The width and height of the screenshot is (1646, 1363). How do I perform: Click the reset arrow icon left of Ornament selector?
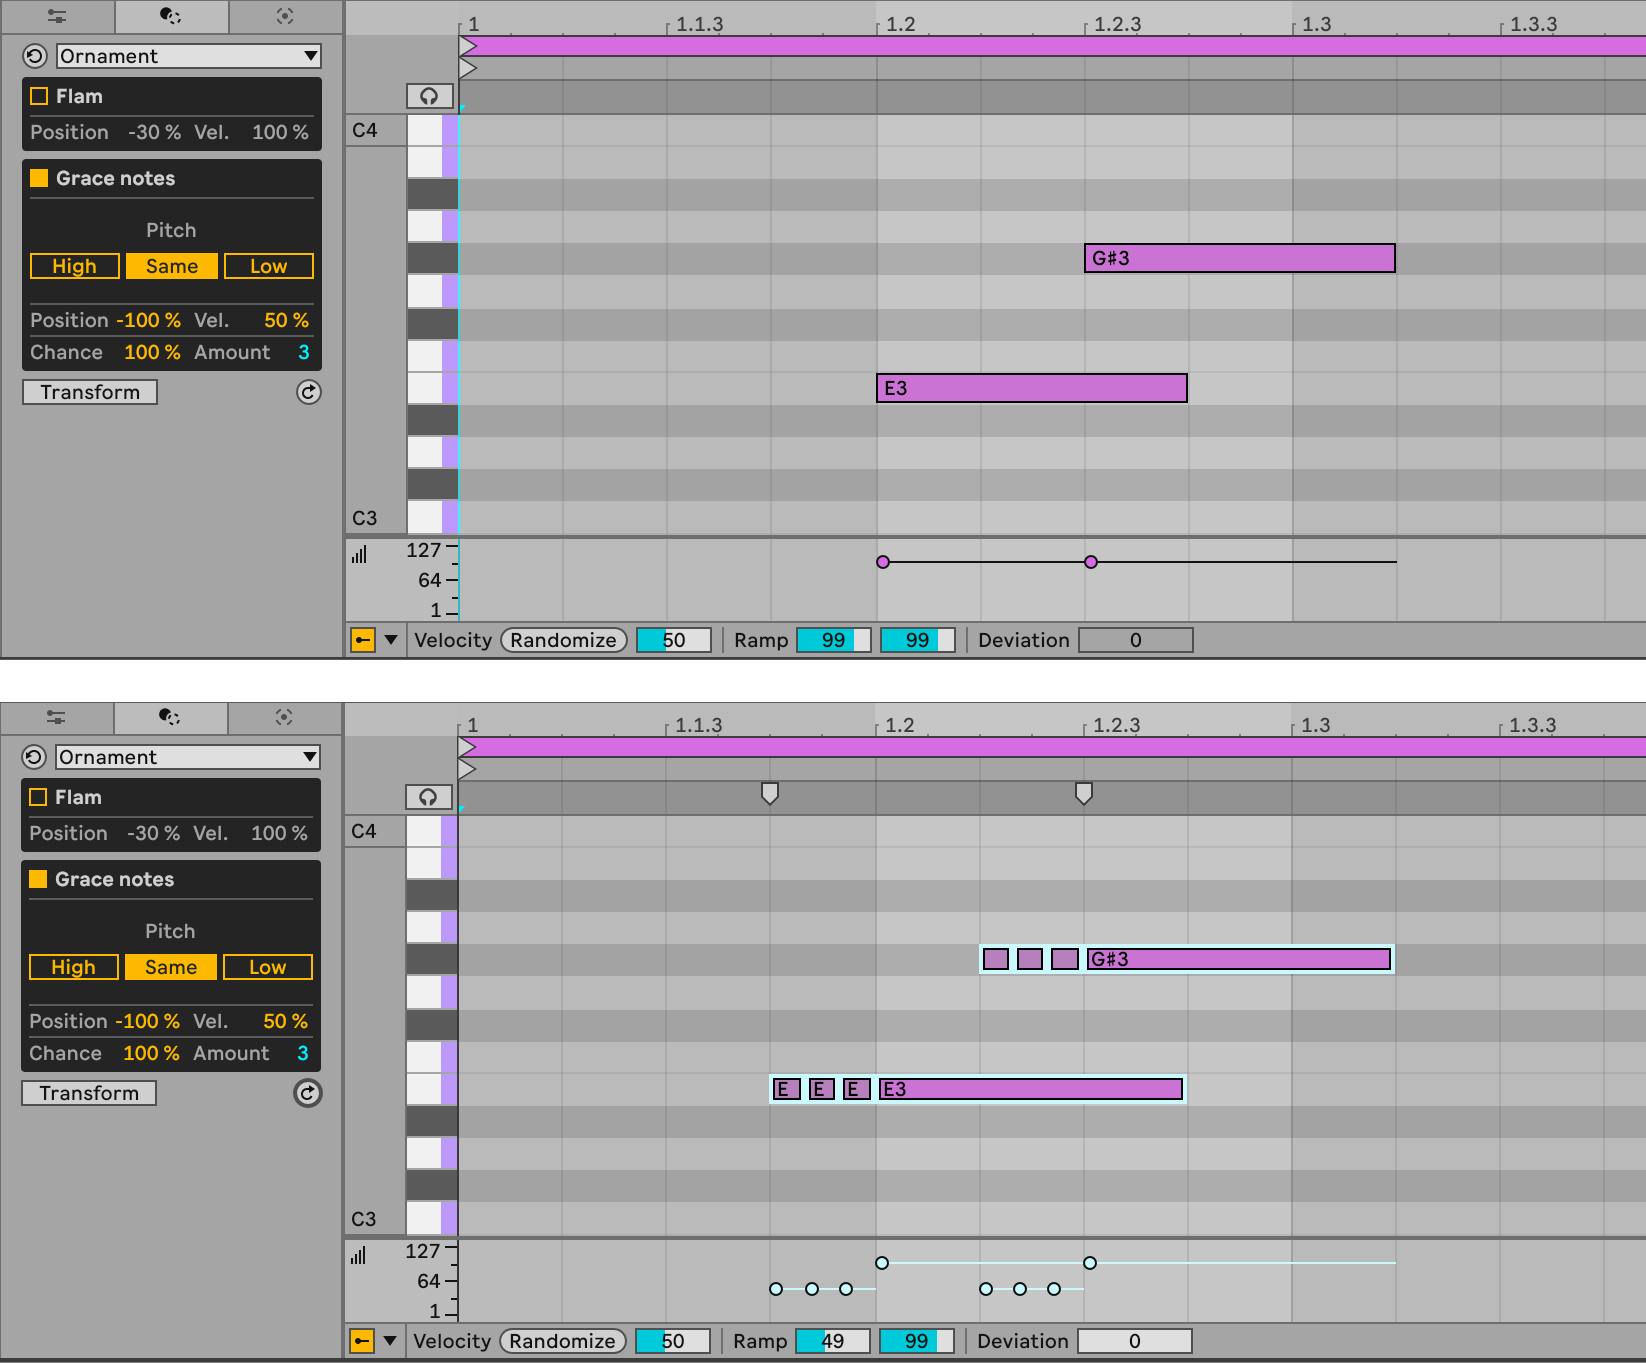pos(33,56)
